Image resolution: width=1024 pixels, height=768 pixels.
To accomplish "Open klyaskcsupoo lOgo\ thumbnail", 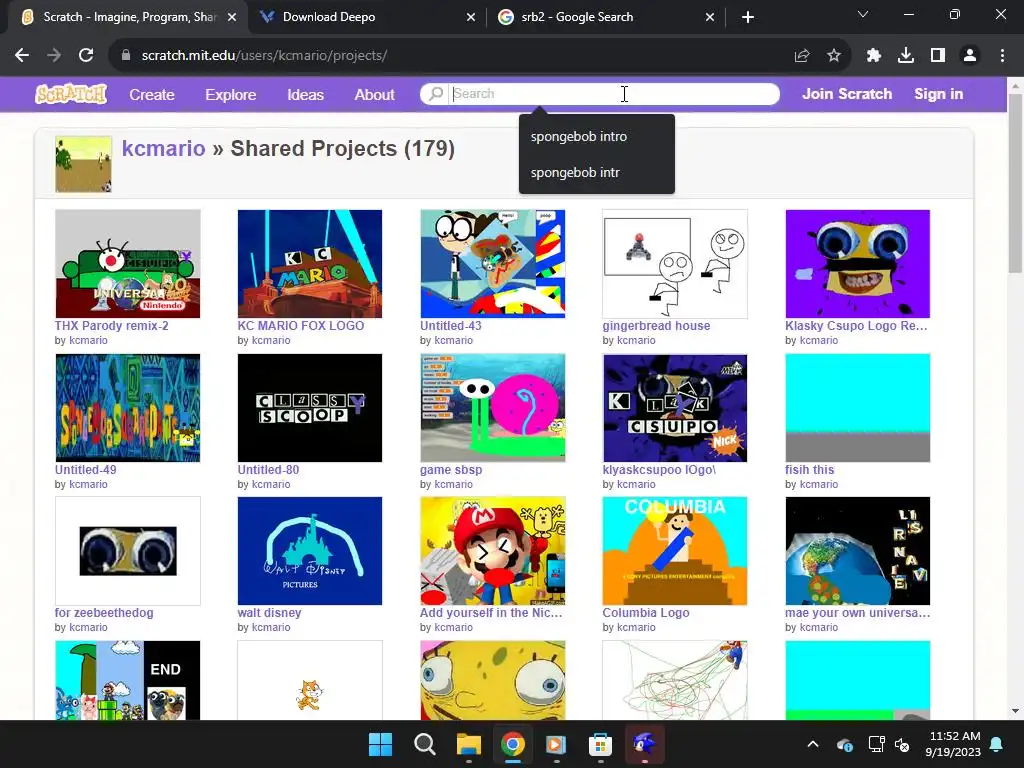I will point(675,408).
